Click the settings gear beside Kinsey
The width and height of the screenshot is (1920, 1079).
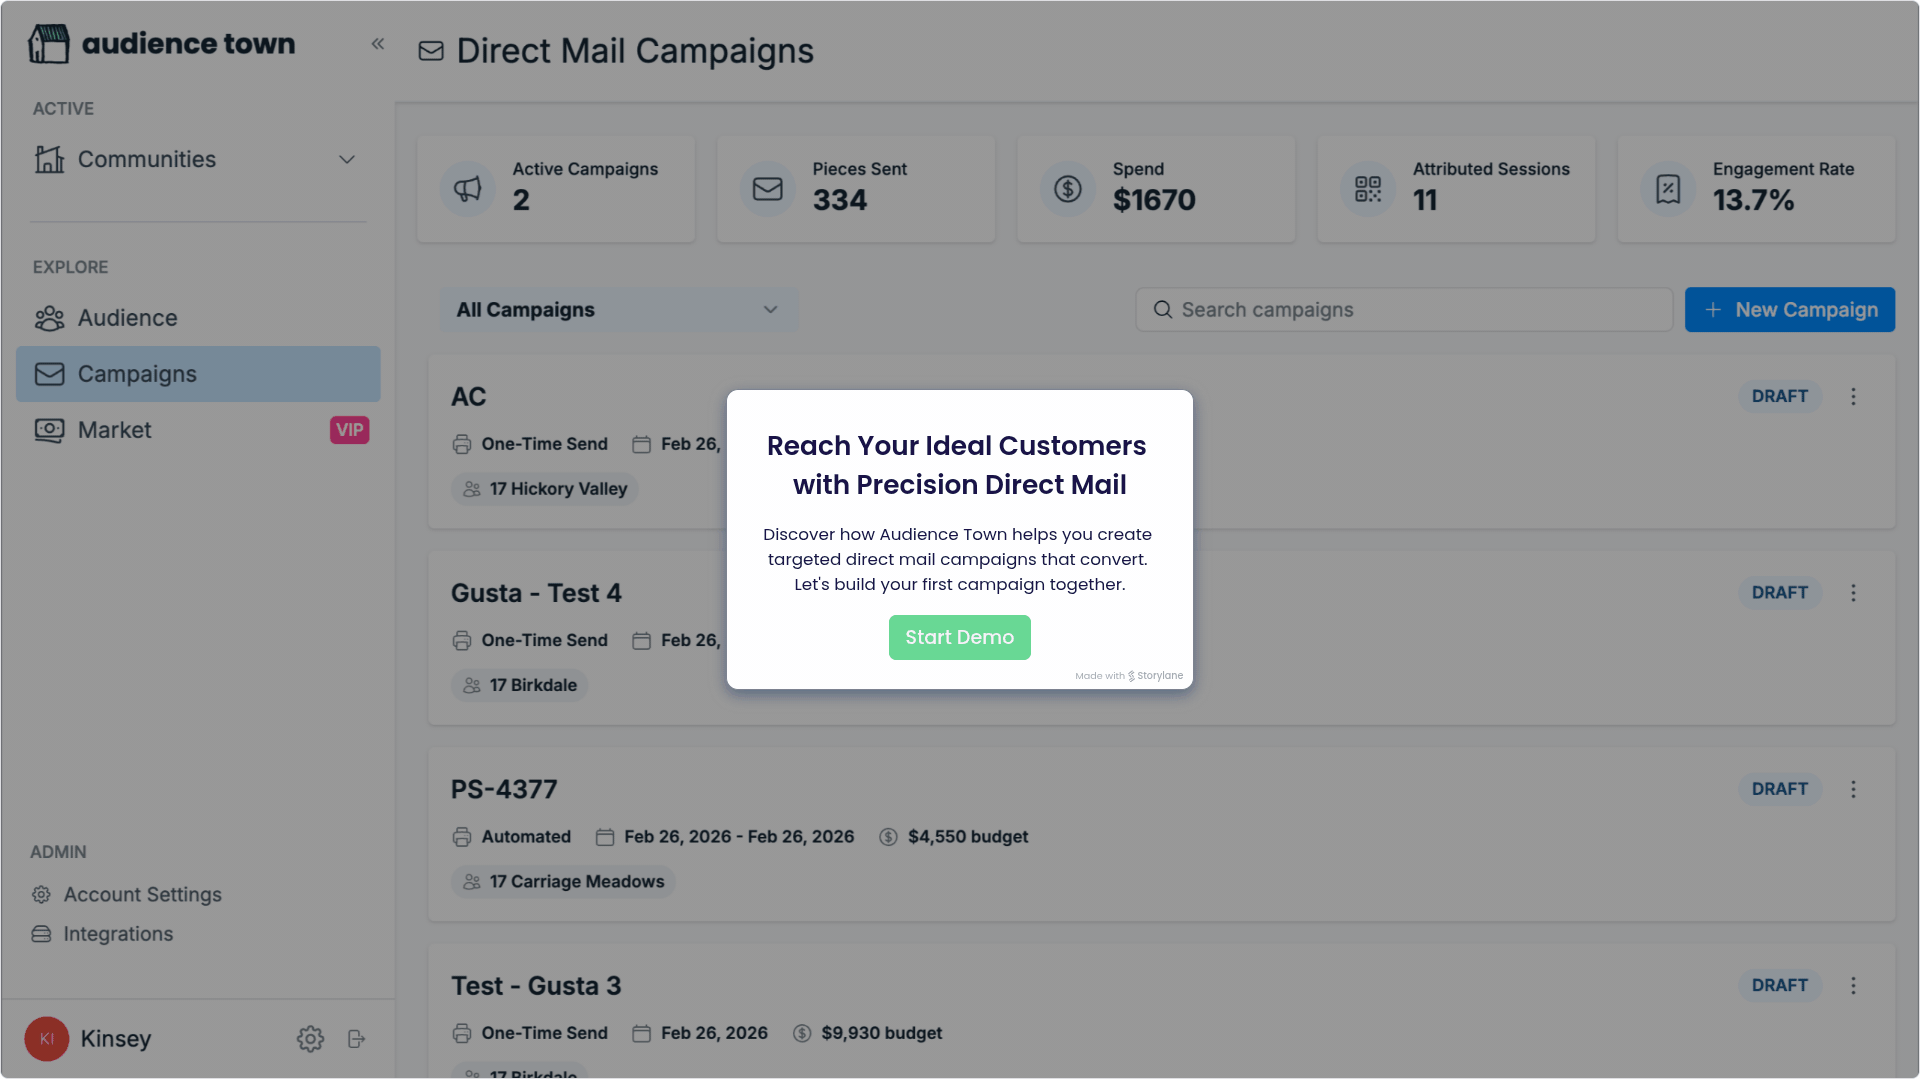pyautogui.click(x=310, y=1039)
